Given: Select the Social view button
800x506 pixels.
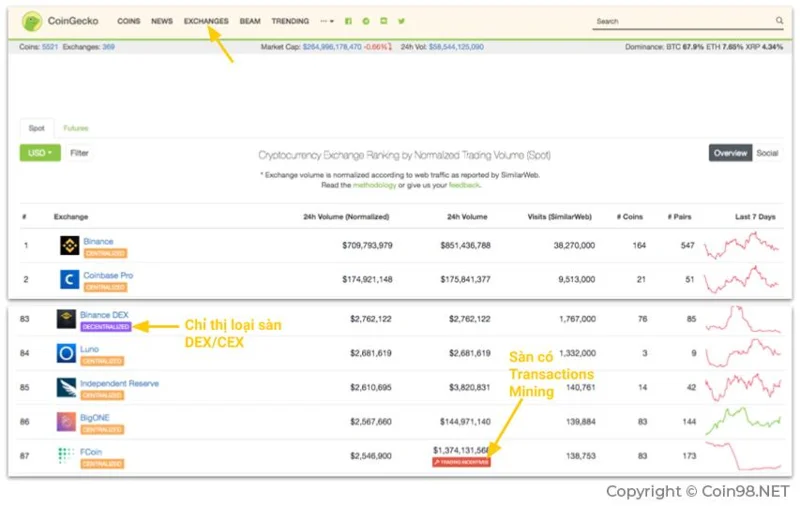Looking at the screenshot, I should (767, 153).
